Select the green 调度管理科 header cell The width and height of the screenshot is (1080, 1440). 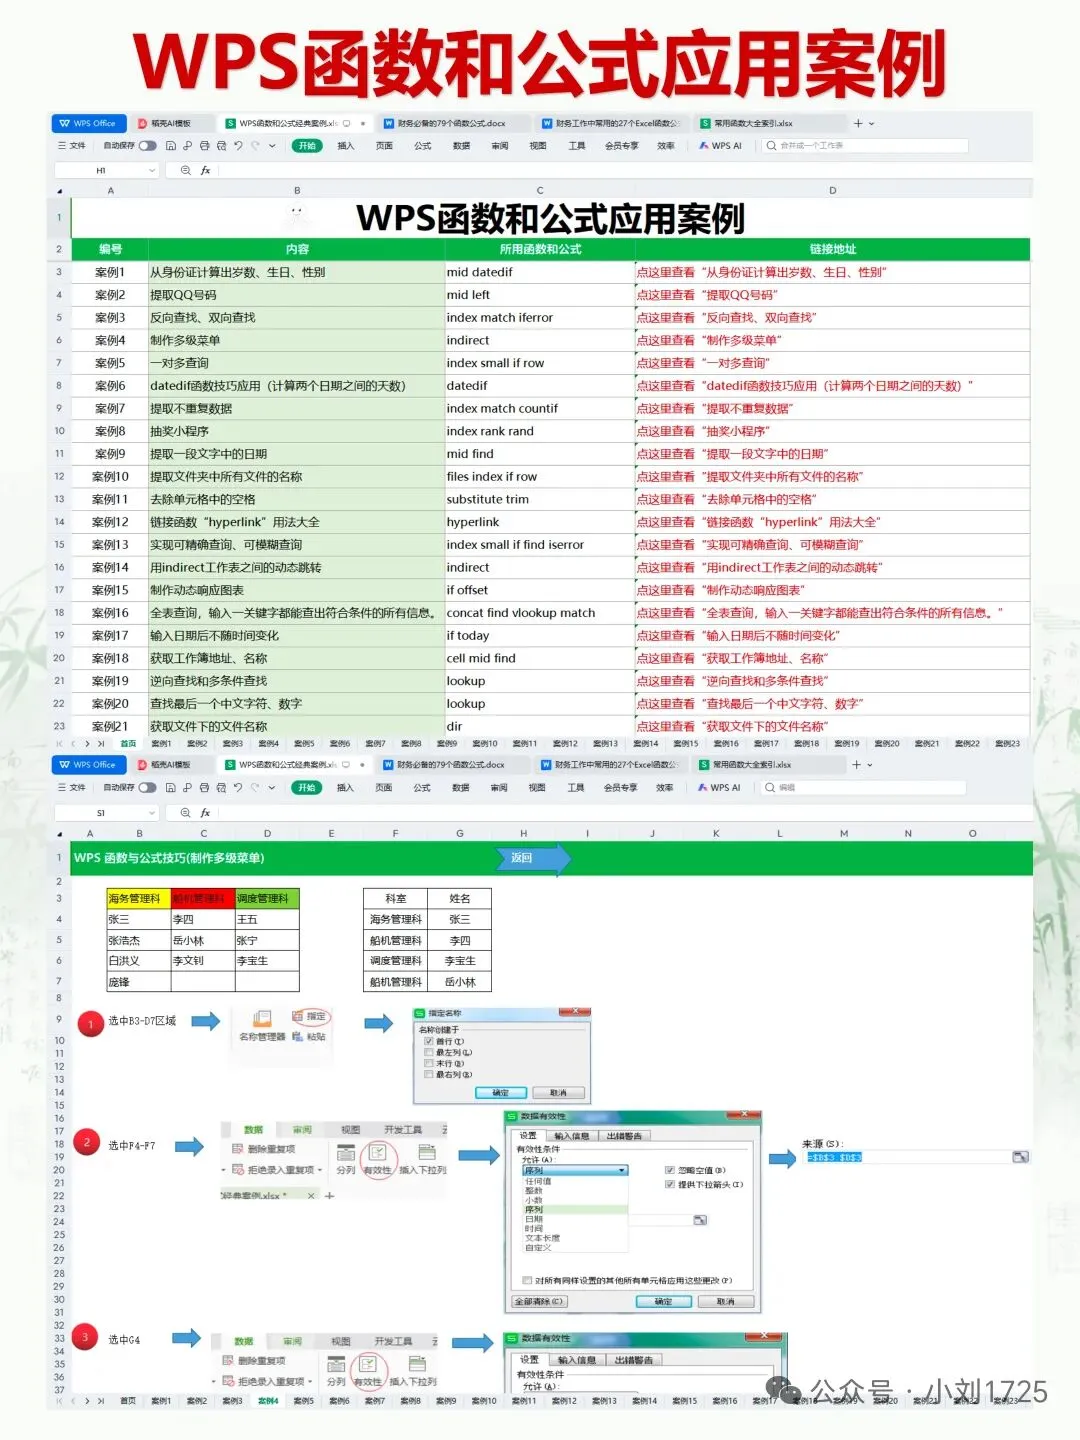(267, 899)
